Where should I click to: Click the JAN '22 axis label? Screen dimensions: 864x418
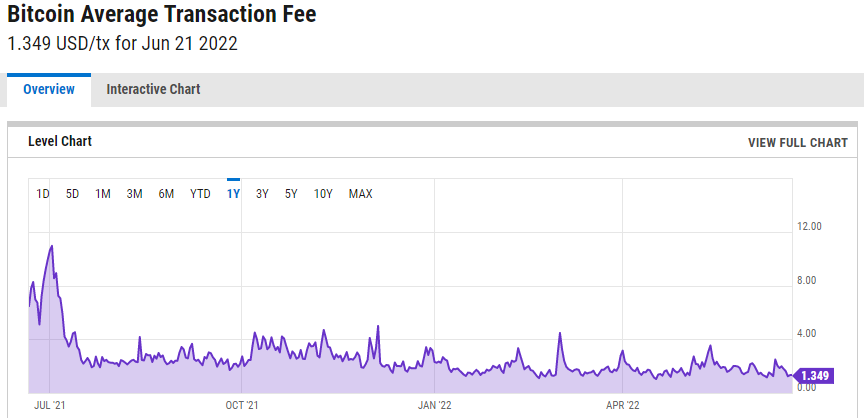pos(435,406)
